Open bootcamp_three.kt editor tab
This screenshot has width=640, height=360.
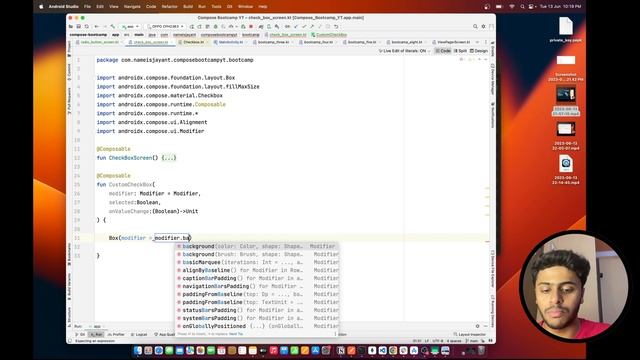[274, 42]
